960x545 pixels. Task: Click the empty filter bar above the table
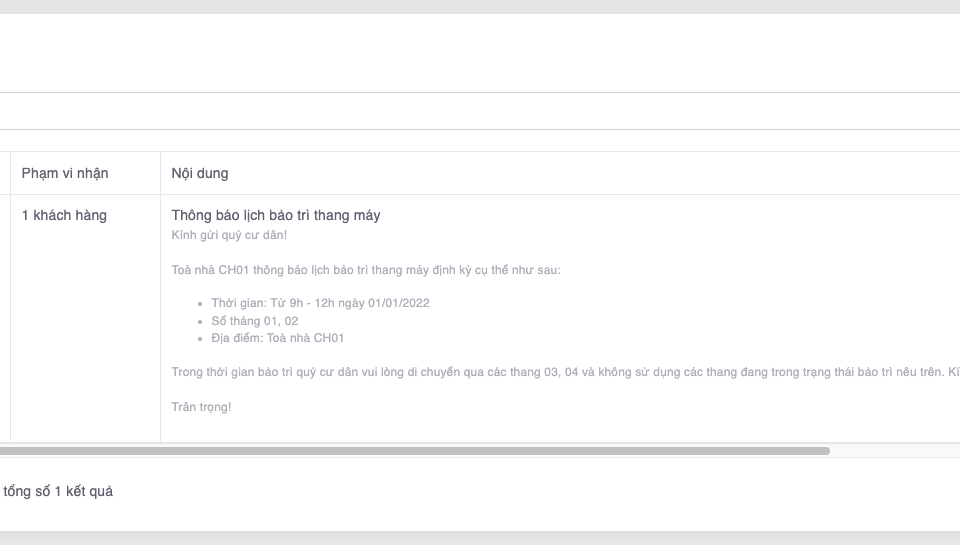point(480,111)
